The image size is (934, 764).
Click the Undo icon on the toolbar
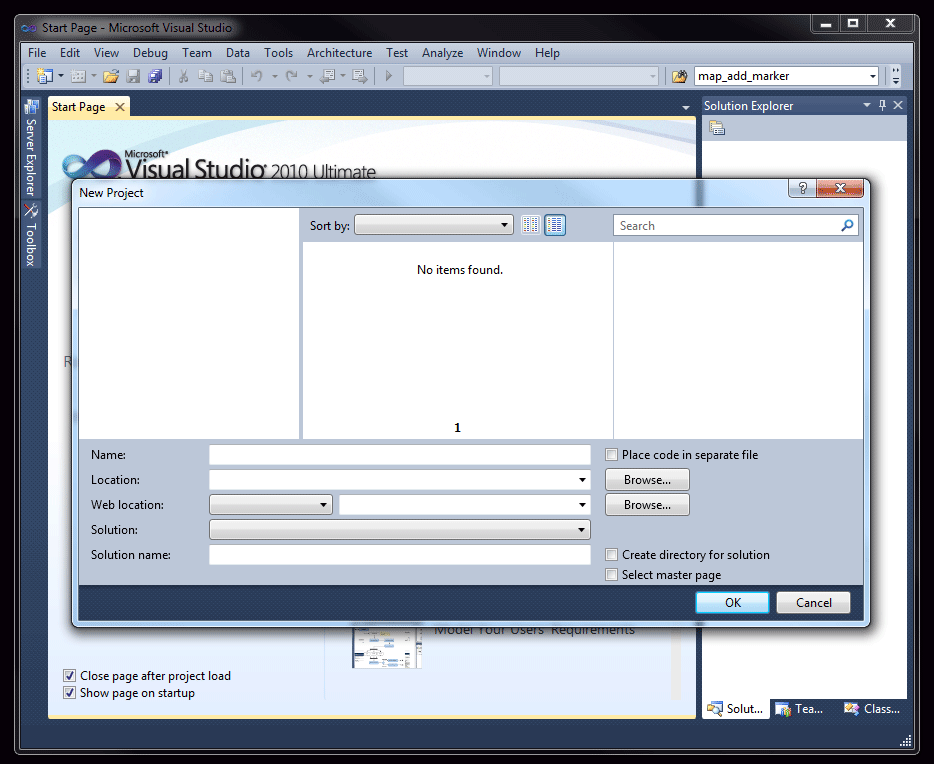(257, 76)
